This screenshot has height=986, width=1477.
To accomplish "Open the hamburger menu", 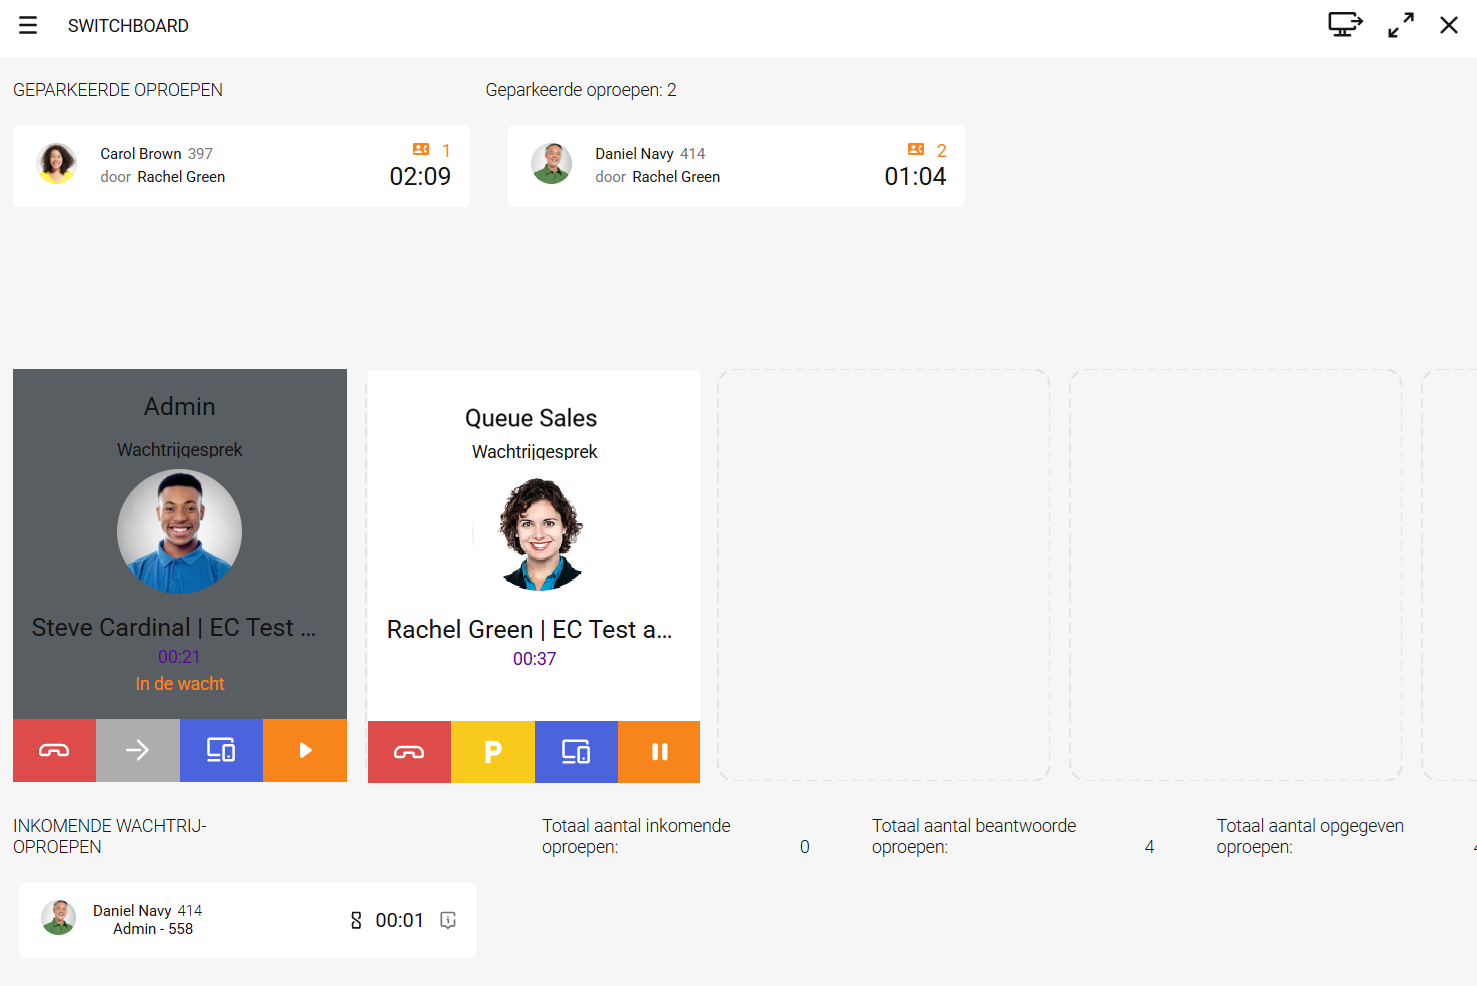I will coord(28,26).
